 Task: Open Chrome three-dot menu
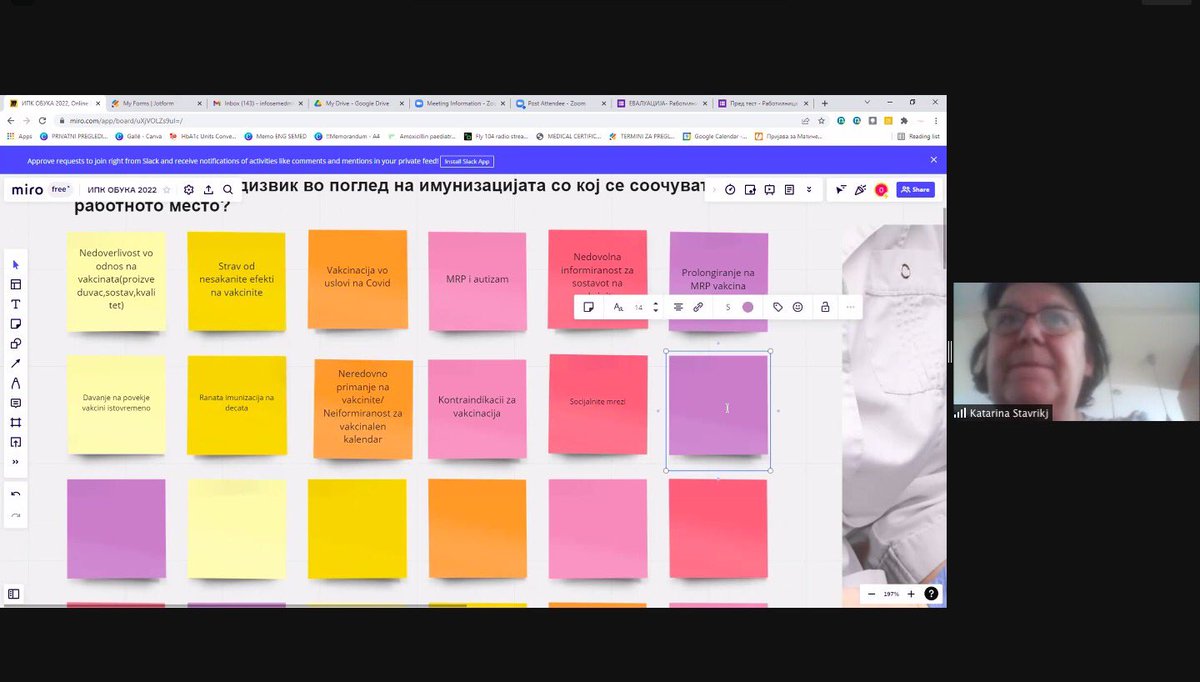[x=938, y=121]
